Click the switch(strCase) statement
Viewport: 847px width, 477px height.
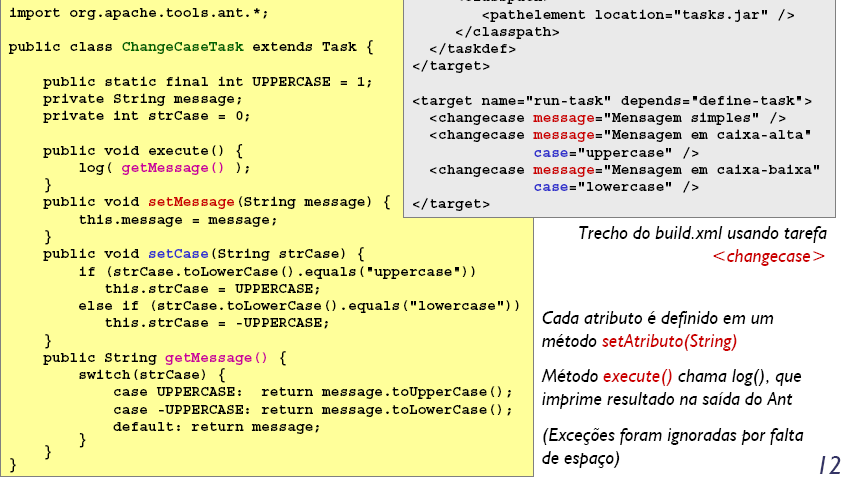click(152, 375)
